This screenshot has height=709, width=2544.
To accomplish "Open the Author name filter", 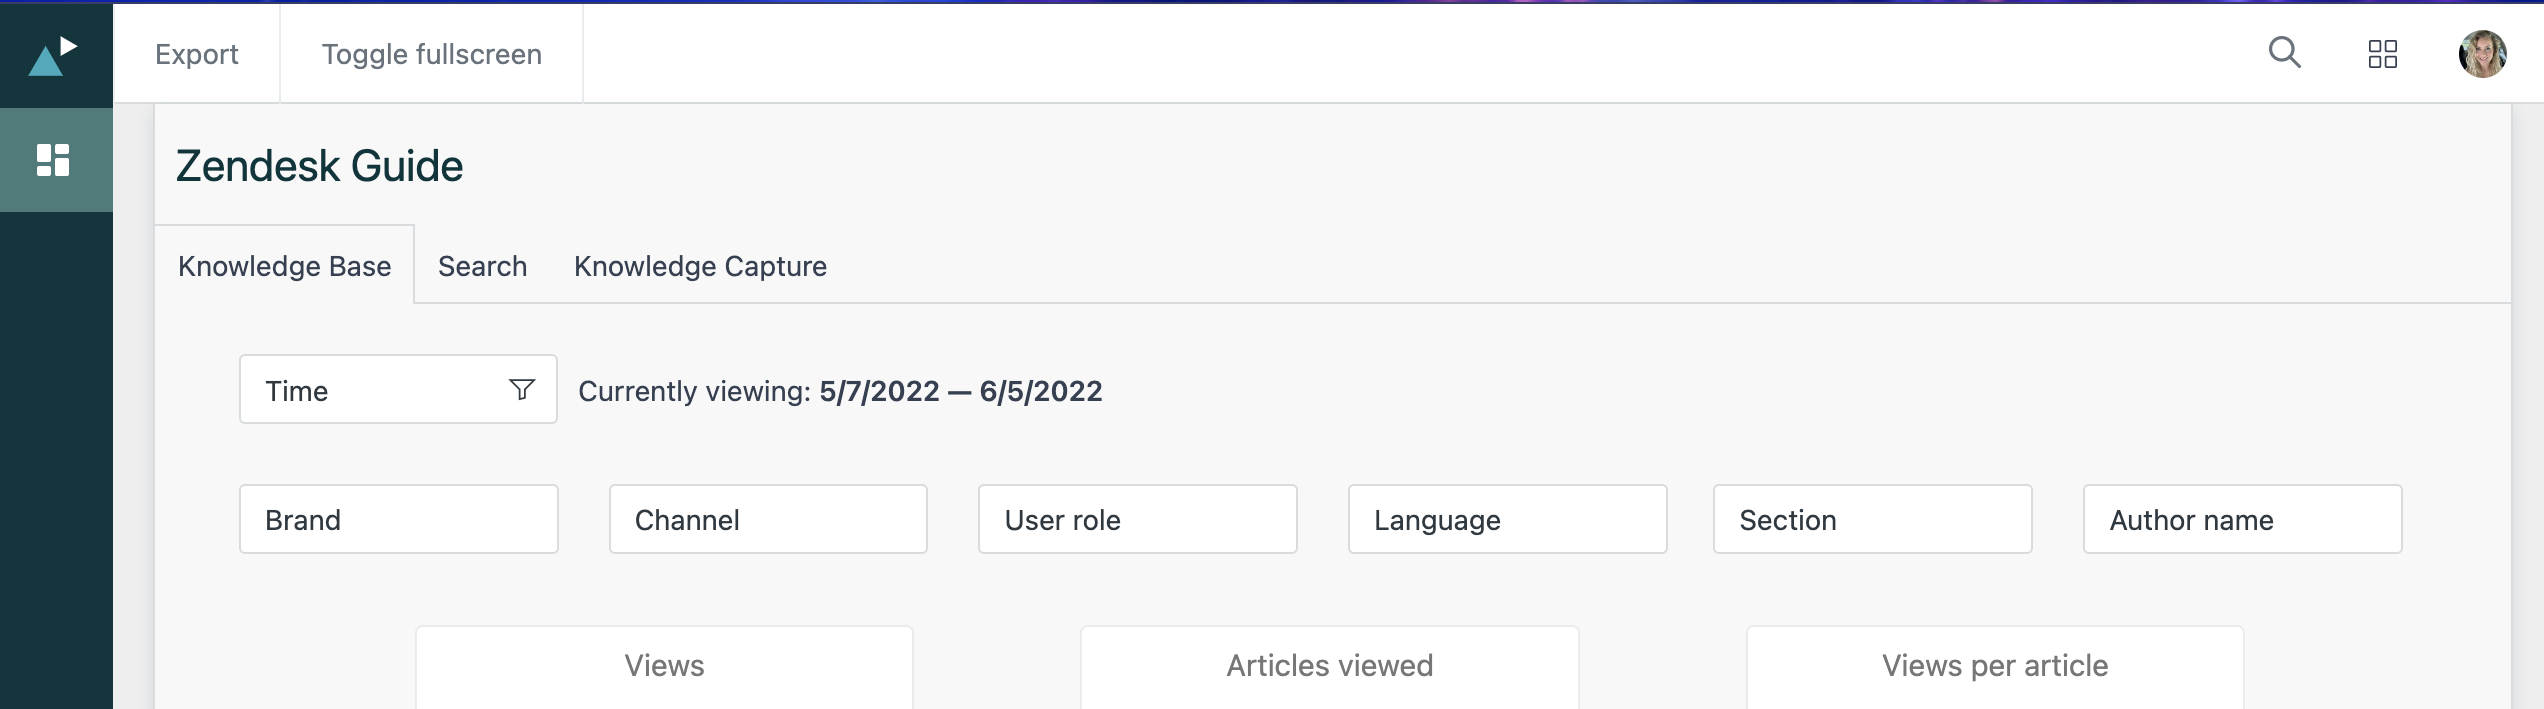I will point(2242,520).
